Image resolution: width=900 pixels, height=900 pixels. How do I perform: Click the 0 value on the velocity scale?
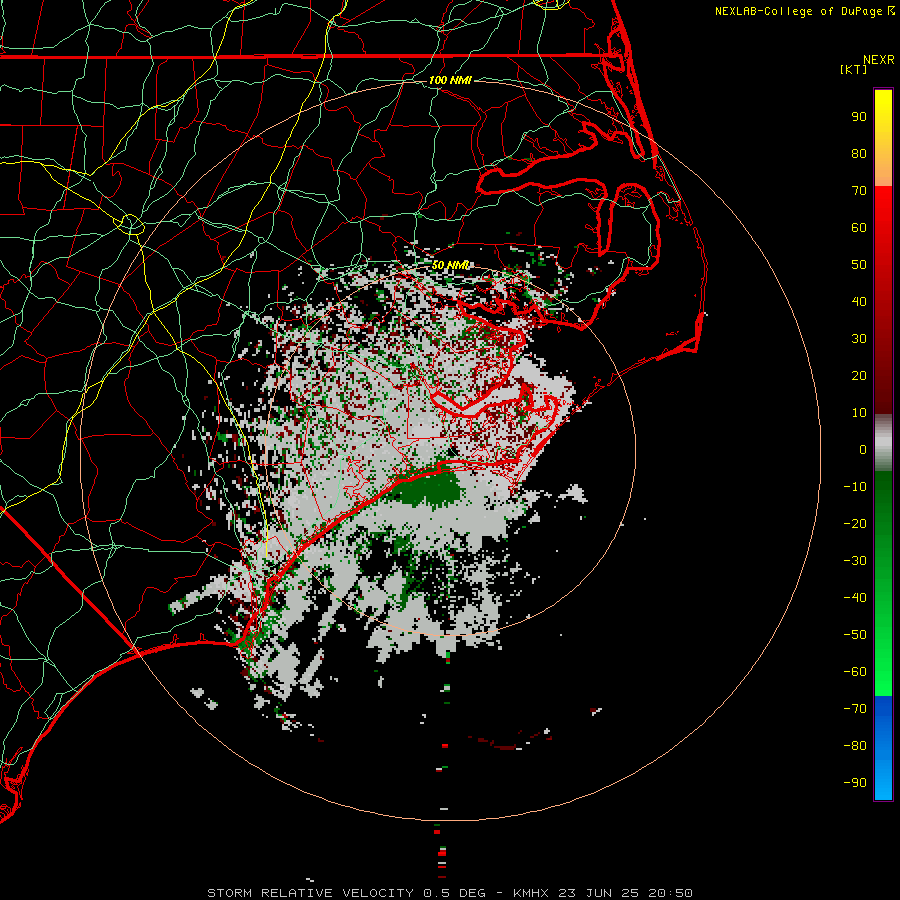863,450
